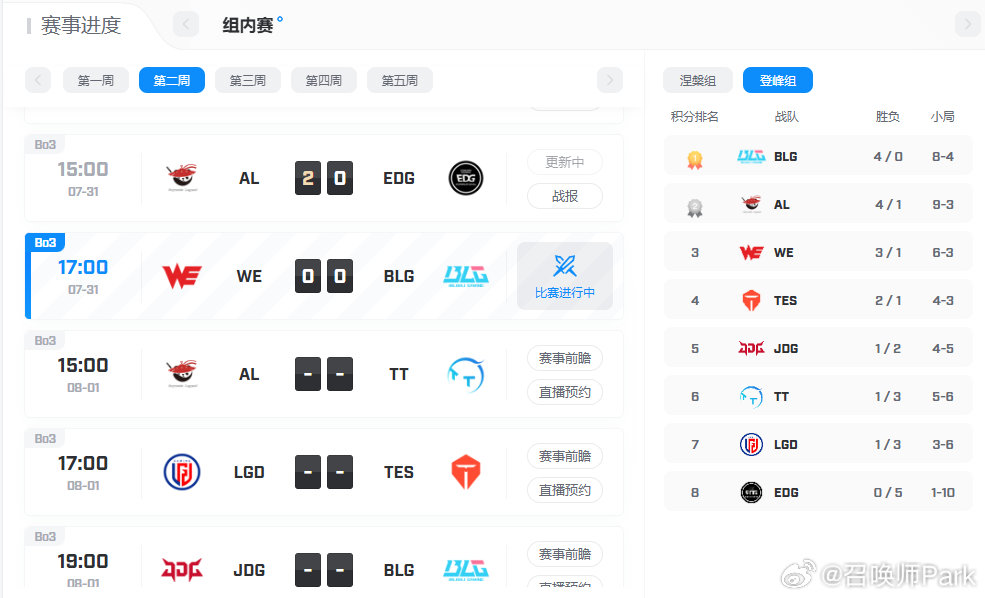This screenshot has height=598, width=985.
Task: Click BLG logo in standings table
Action: click(751, 156)
